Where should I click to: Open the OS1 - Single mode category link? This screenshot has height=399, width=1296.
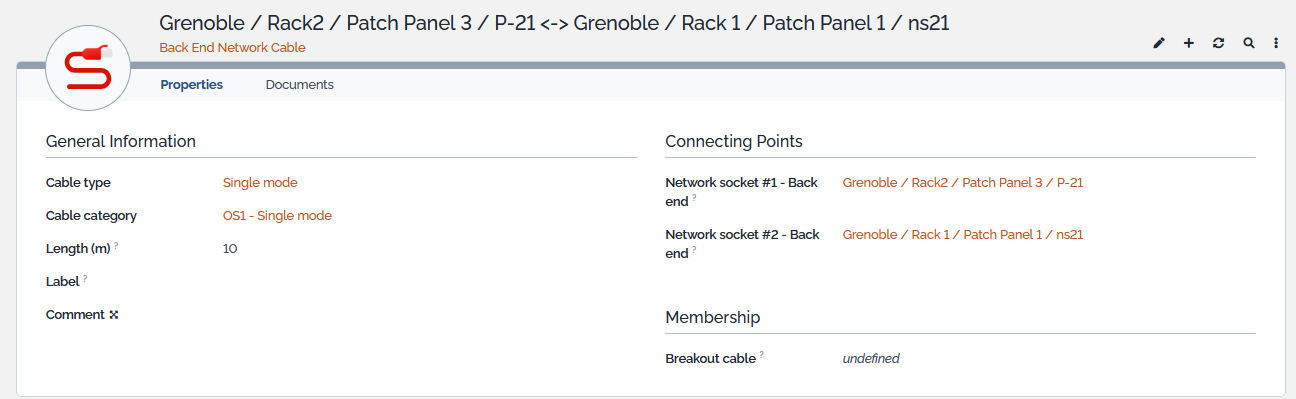277,216
